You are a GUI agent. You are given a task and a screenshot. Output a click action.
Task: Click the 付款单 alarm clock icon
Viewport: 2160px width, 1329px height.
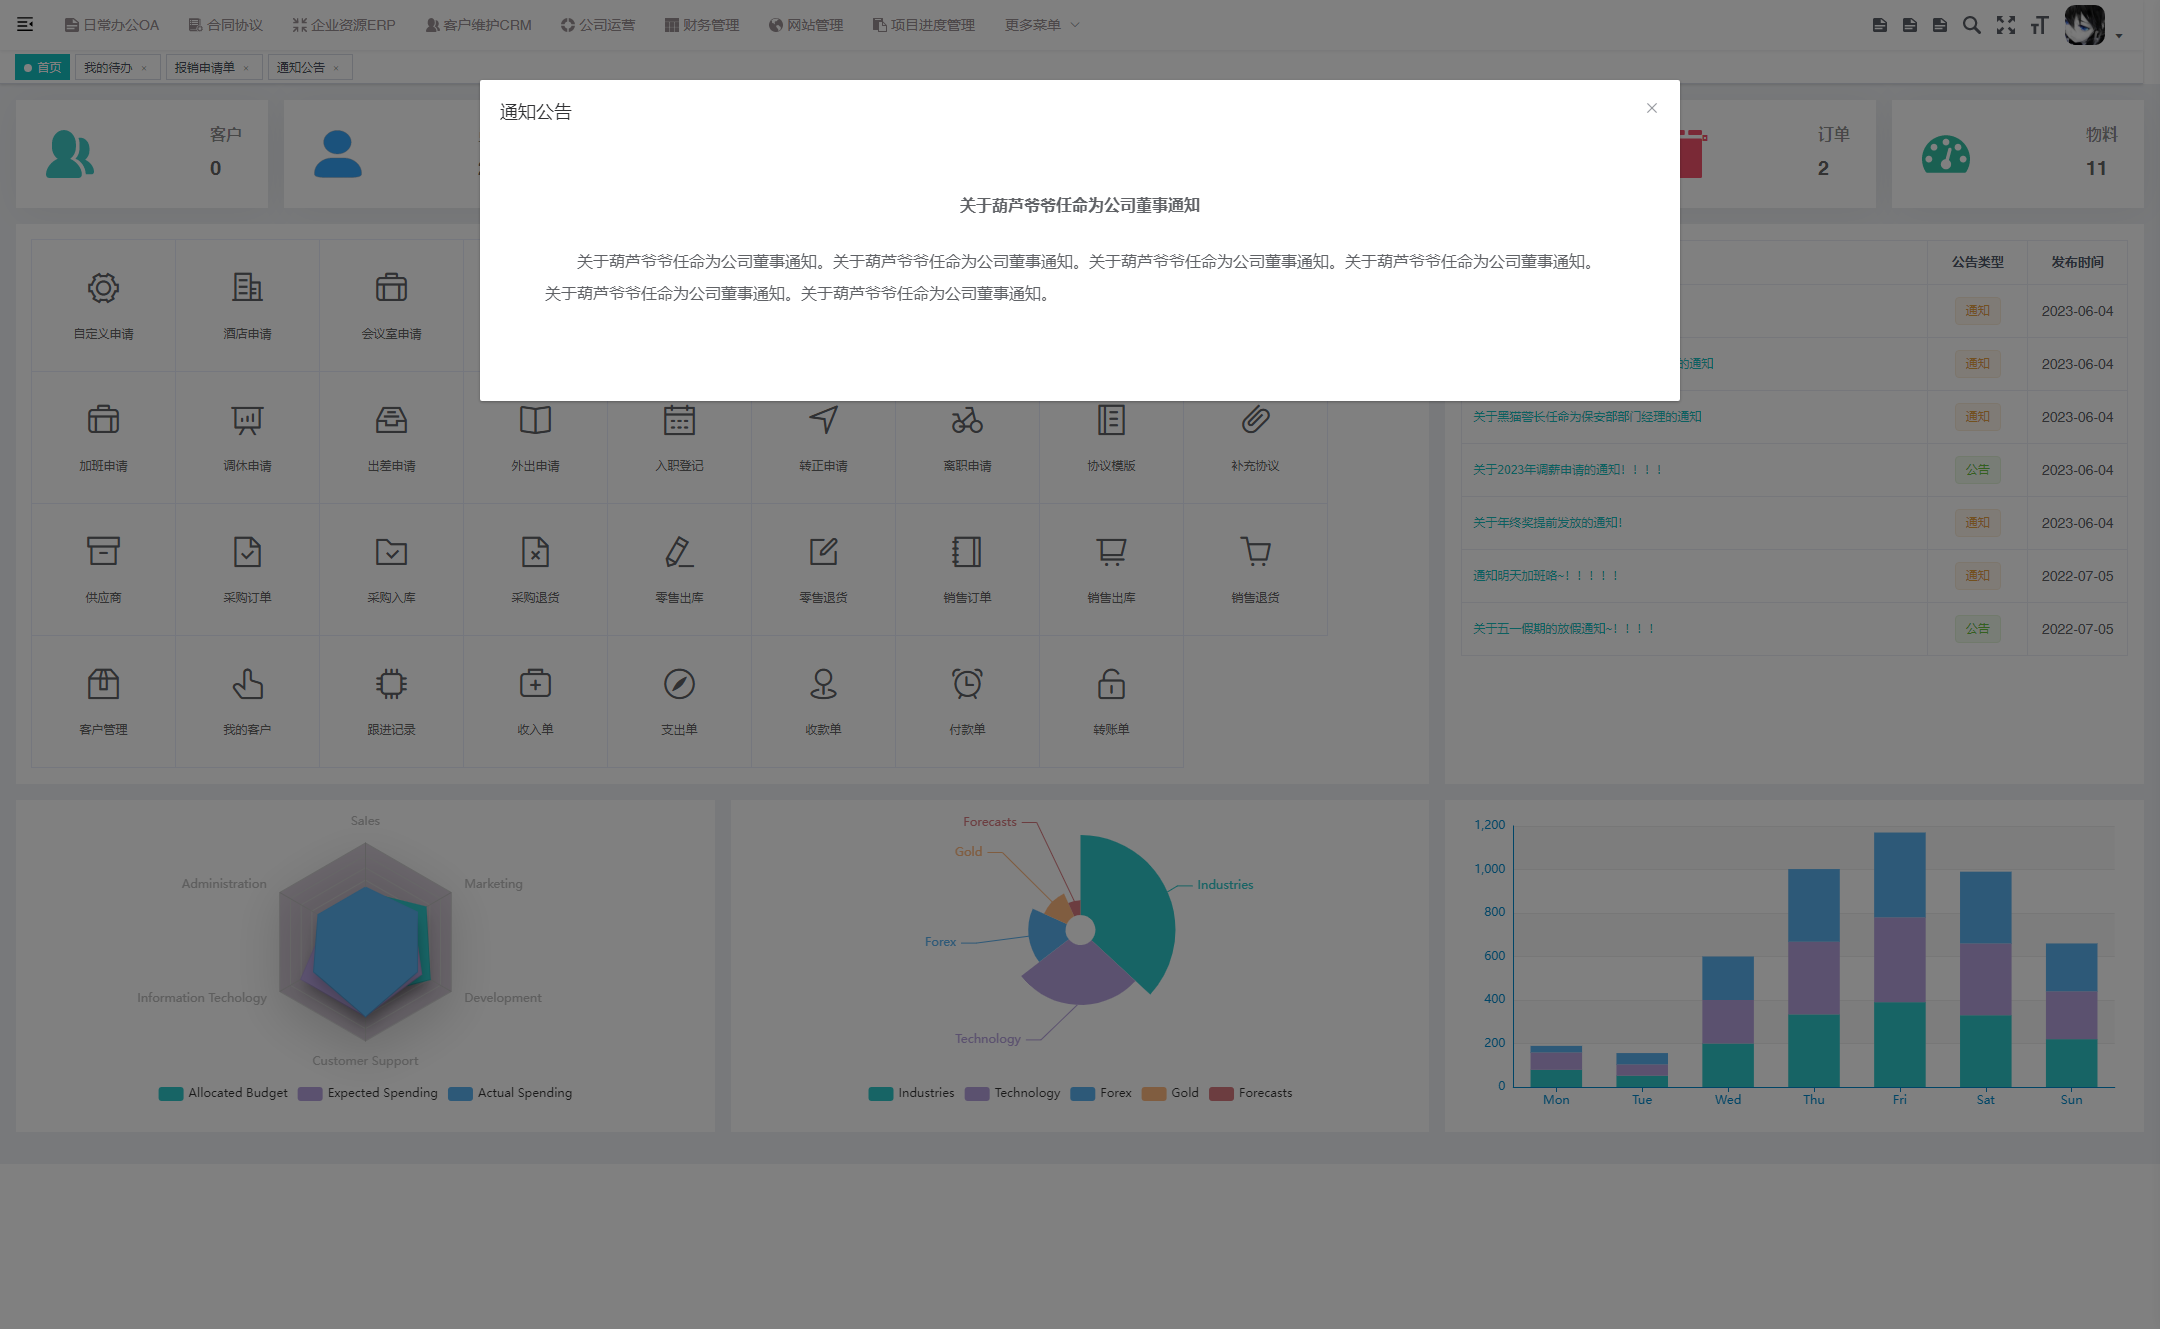[x=967, y=684]
